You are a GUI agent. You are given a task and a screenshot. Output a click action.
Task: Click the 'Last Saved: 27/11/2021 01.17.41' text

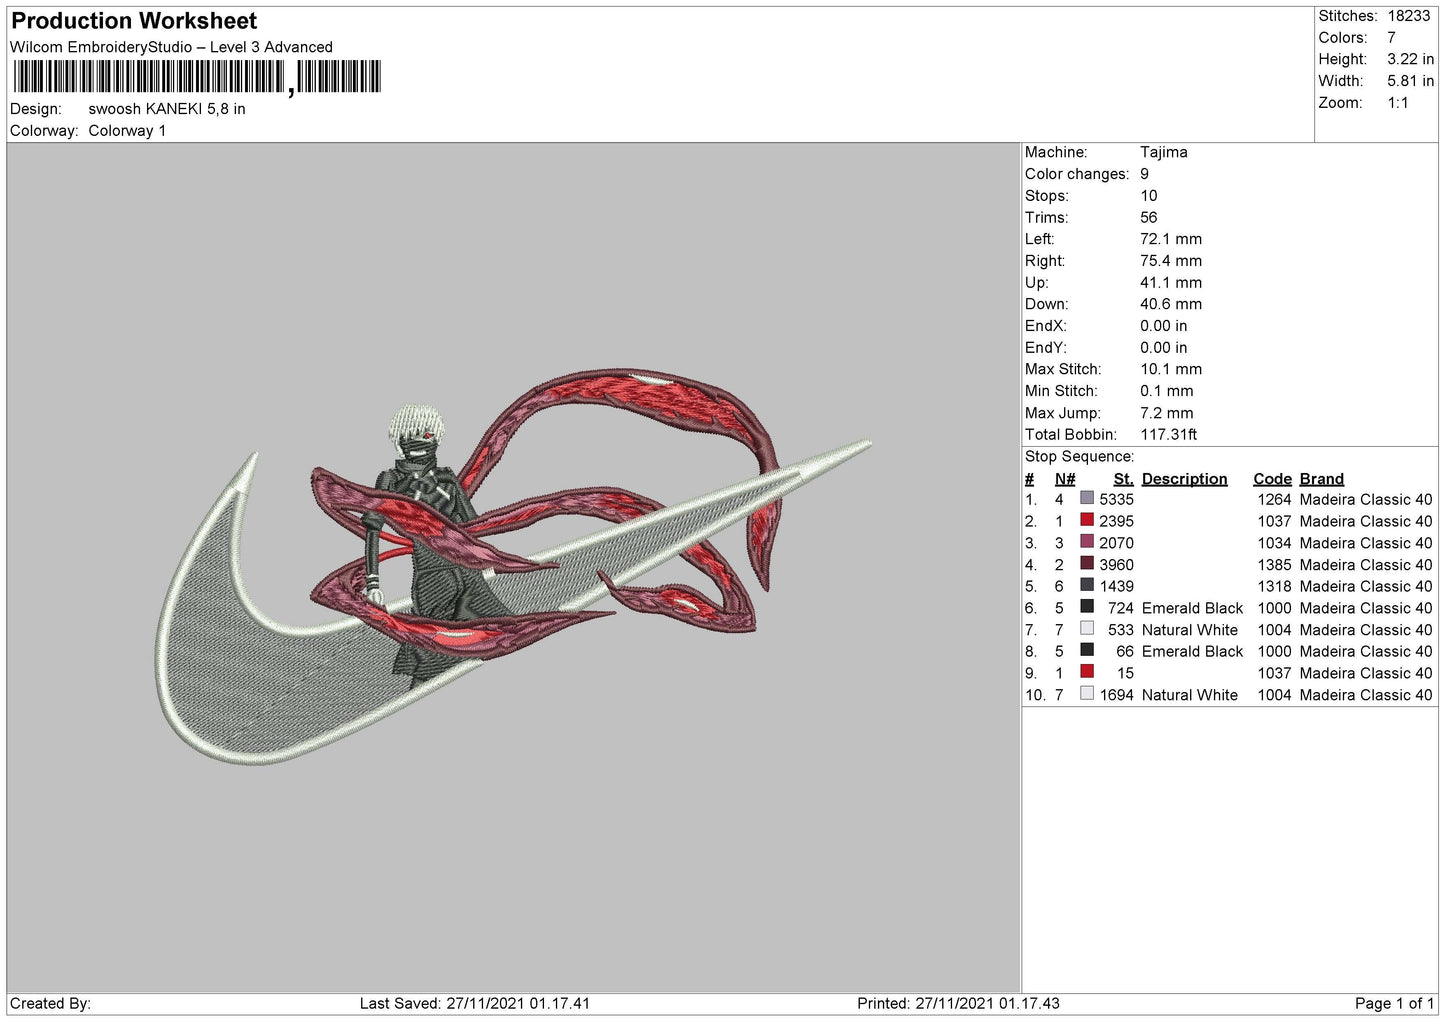pos(475,1004)
